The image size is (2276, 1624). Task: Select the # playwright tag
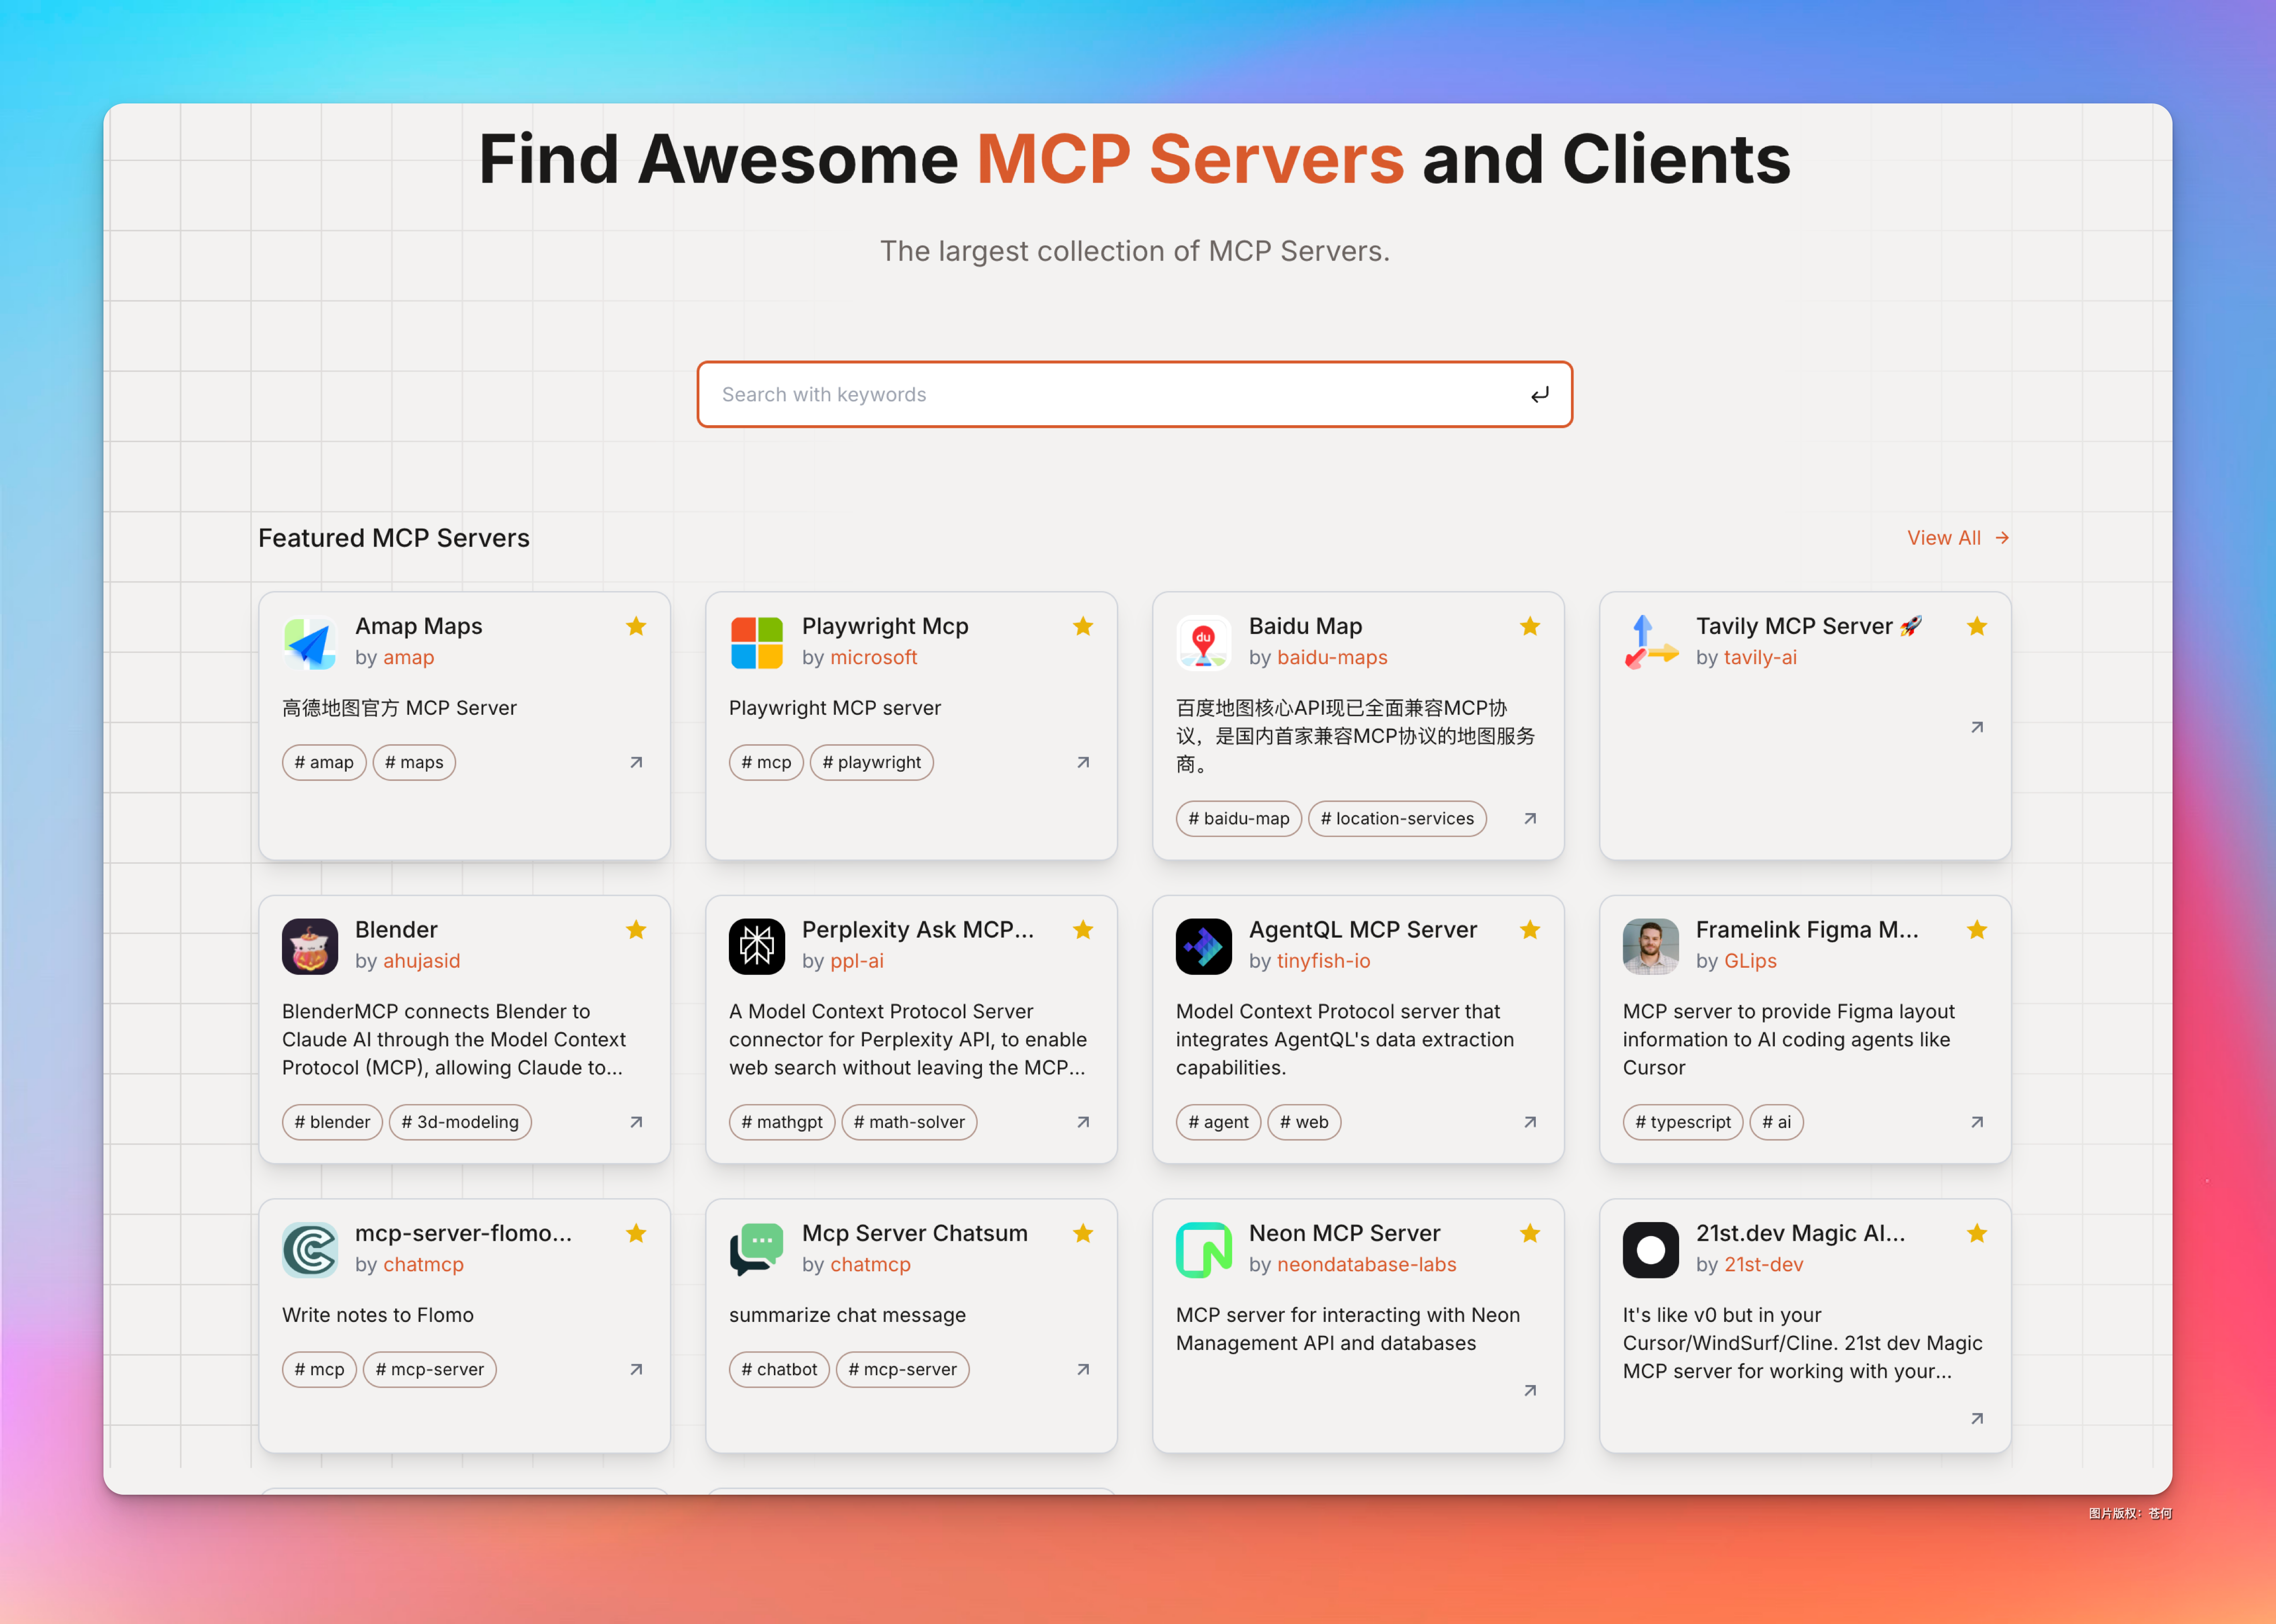pyautogui.click(x=871, y=762)
